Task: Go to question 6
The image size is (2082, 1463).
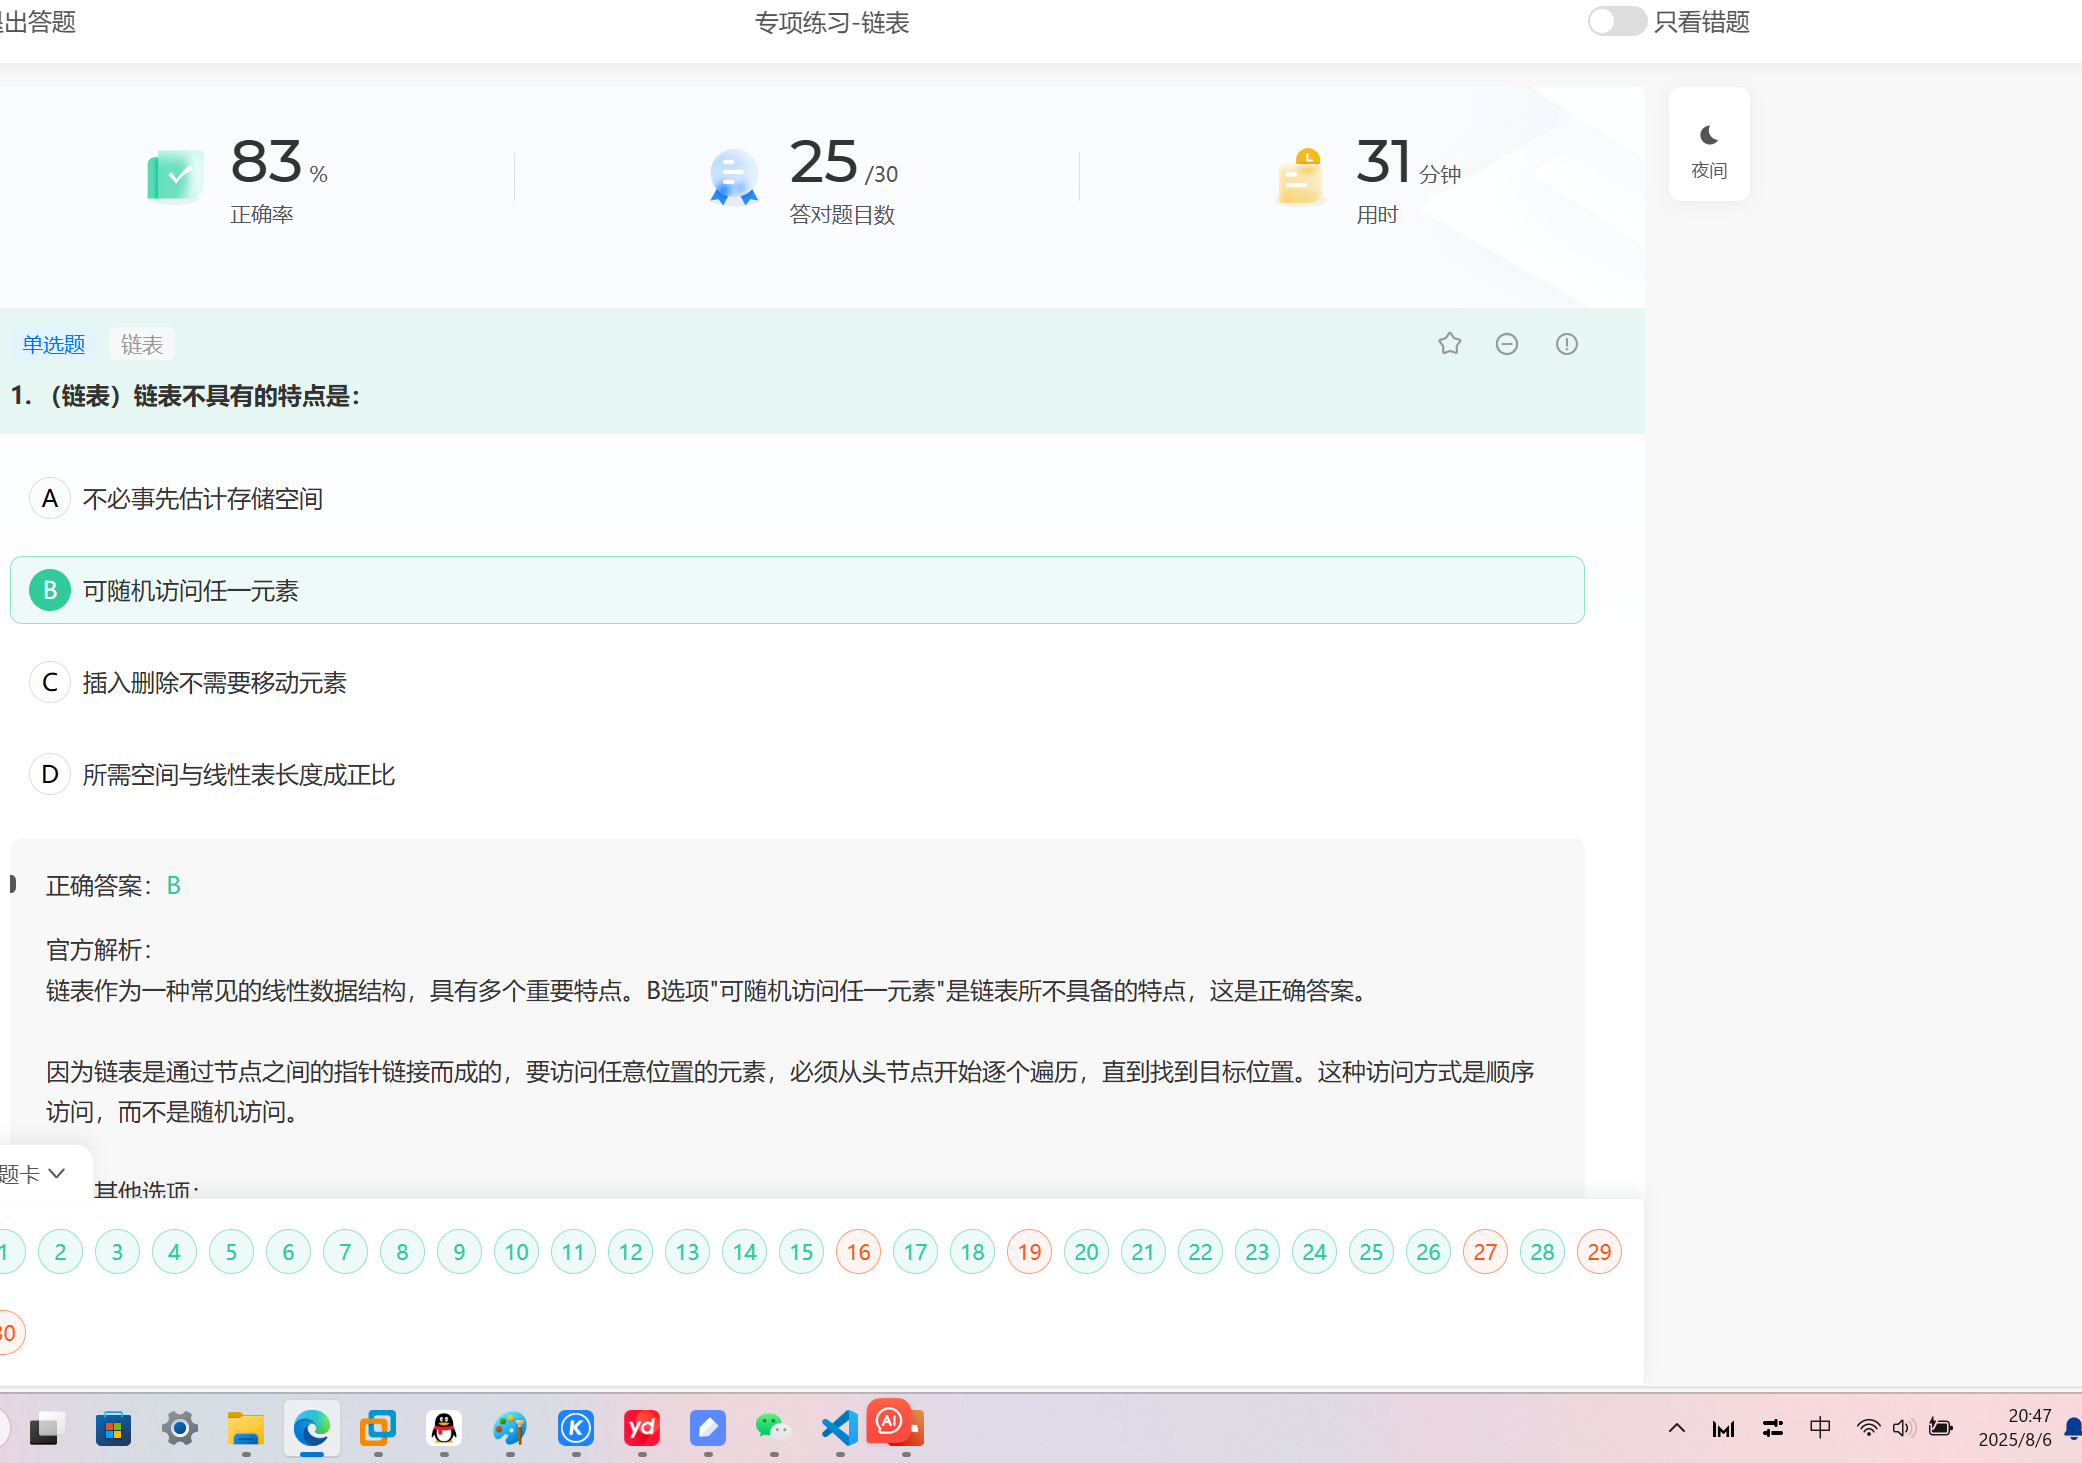Action: coord(288,1252)
